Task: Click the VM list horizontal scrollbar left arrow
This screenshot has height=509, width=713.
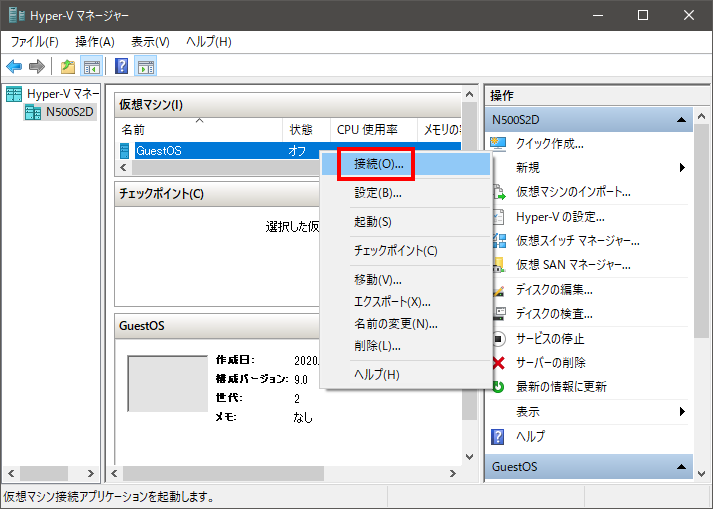Action: 123,167
